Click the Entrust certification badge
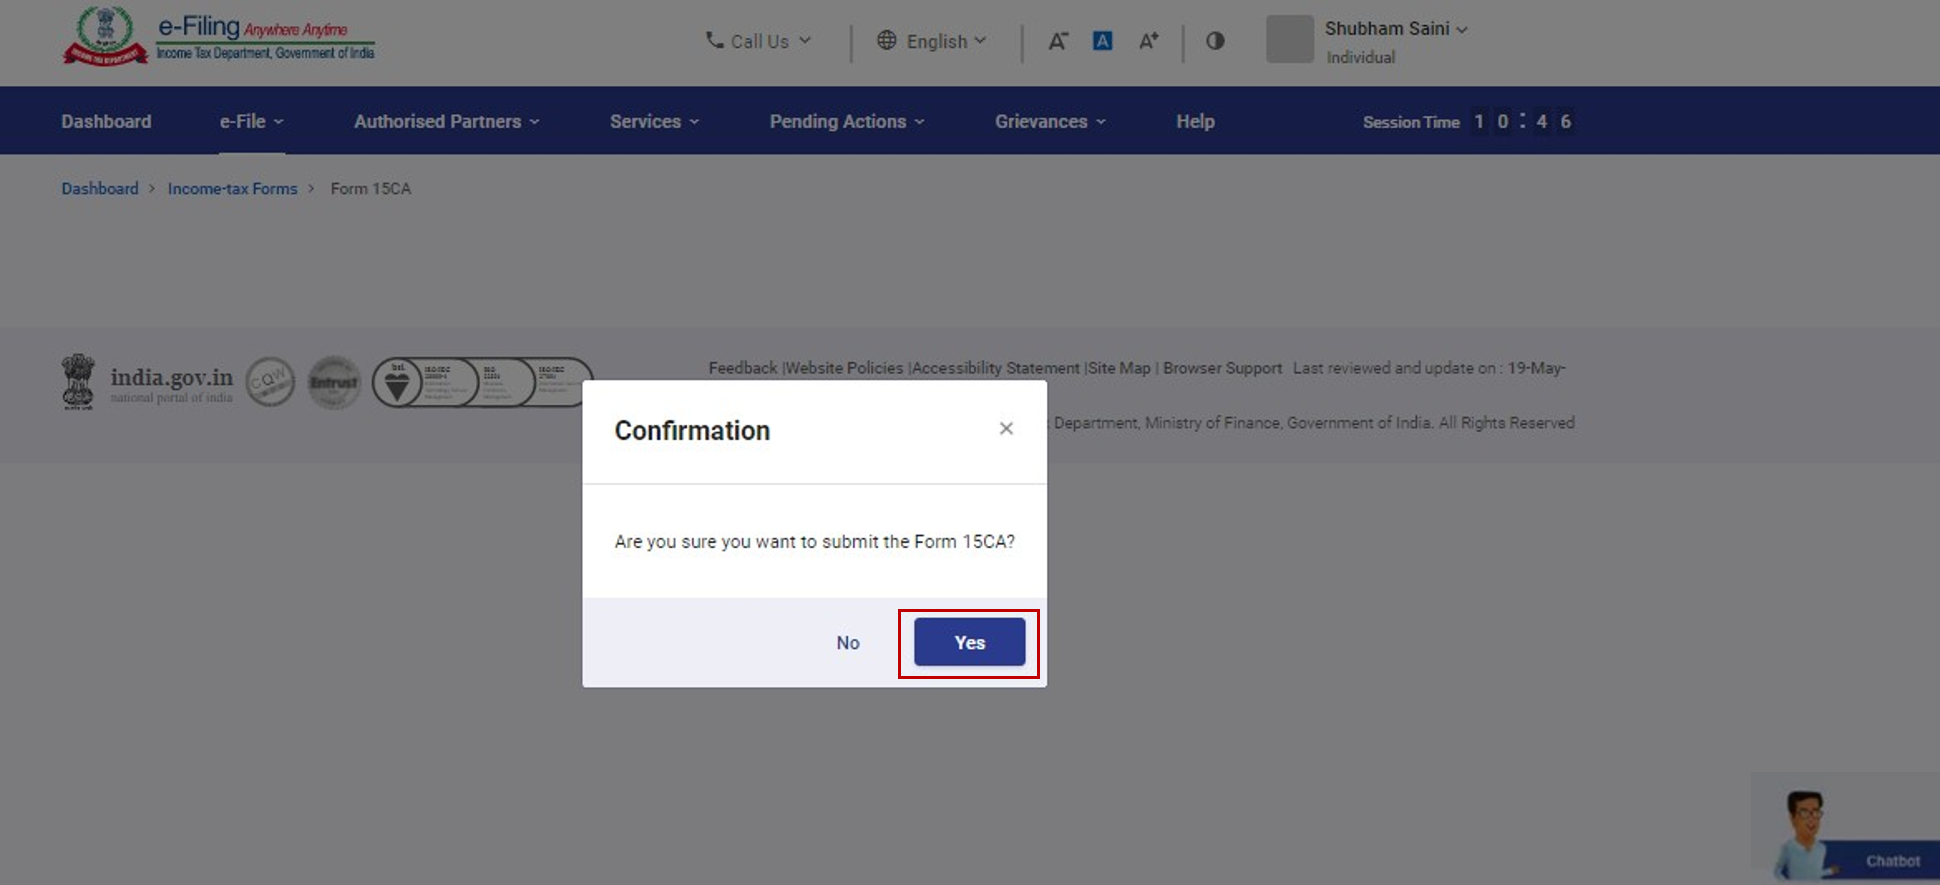The image size is (1940, 885). 334,383
